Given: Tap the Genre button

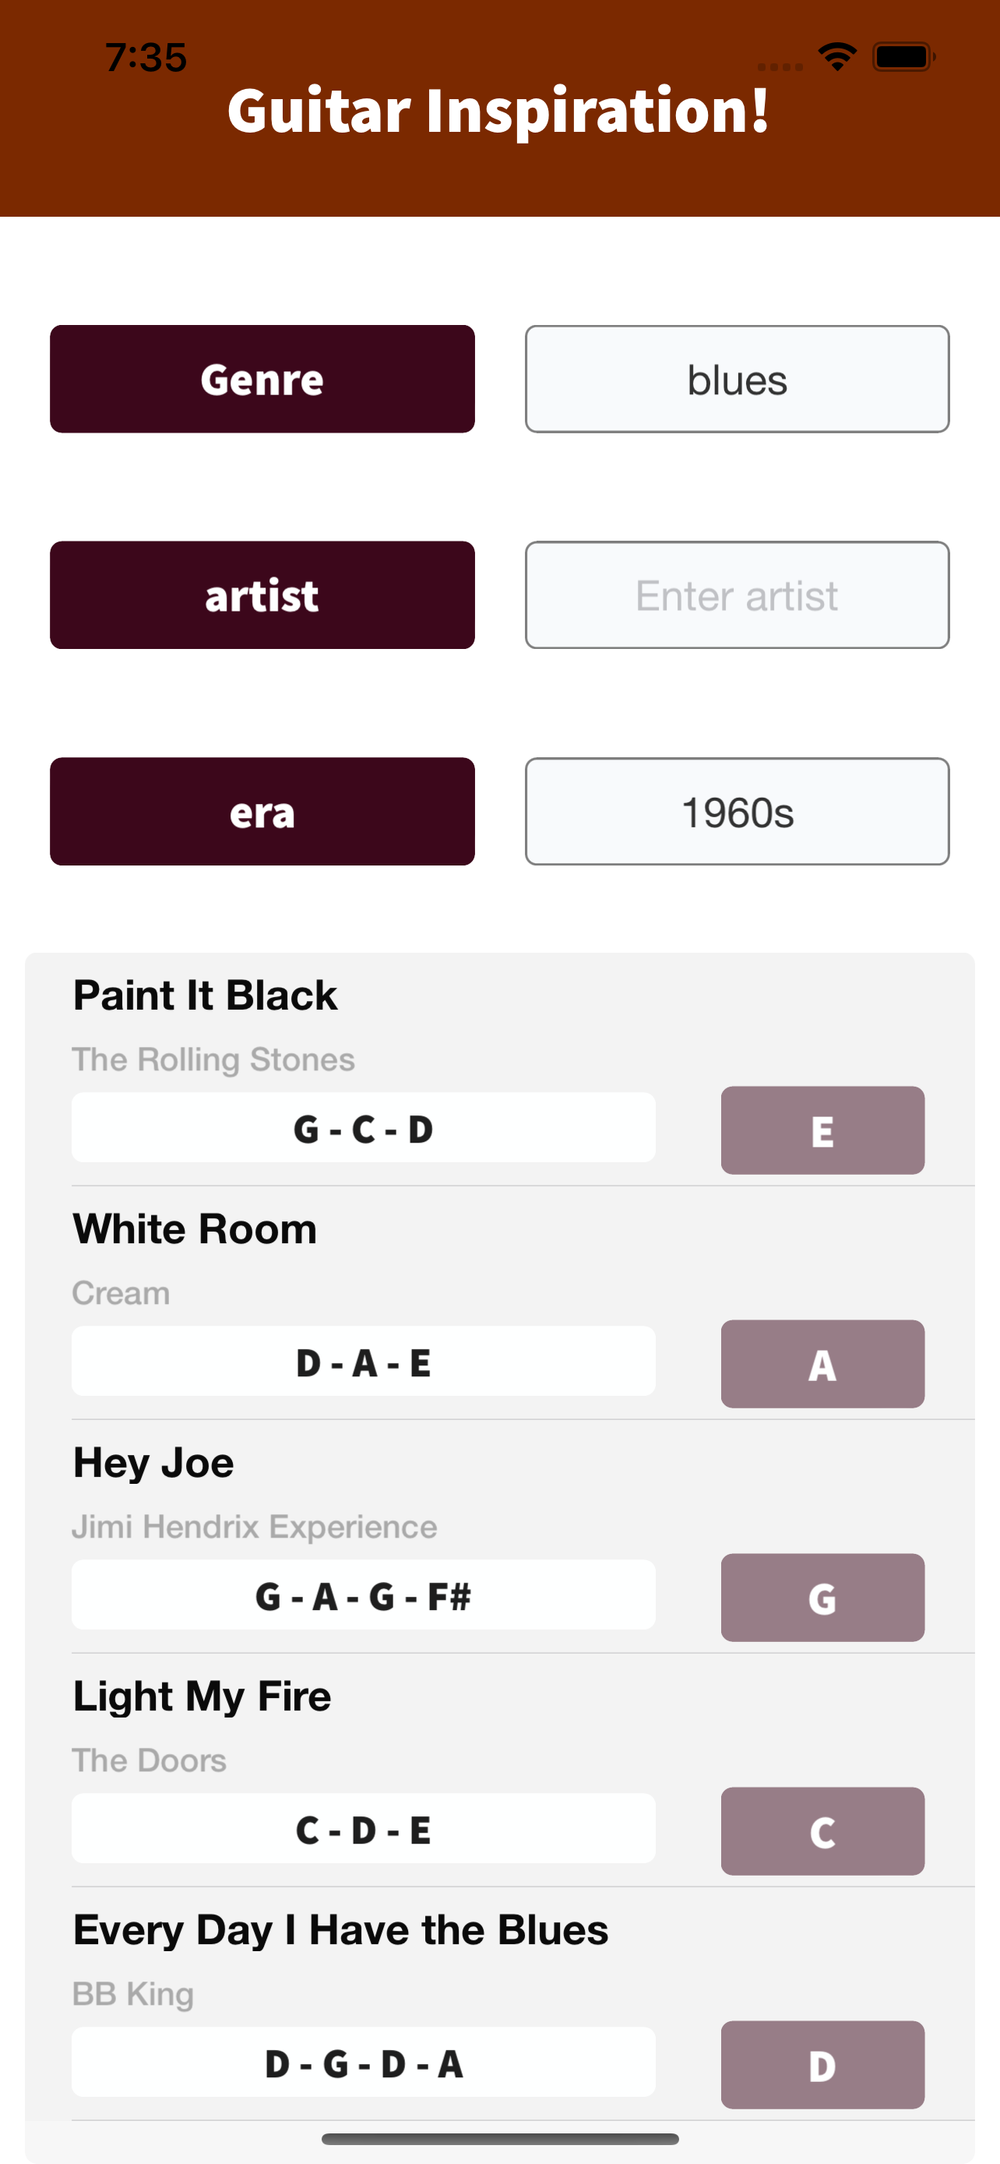Looking at the screenshot, I should [262, 379].
